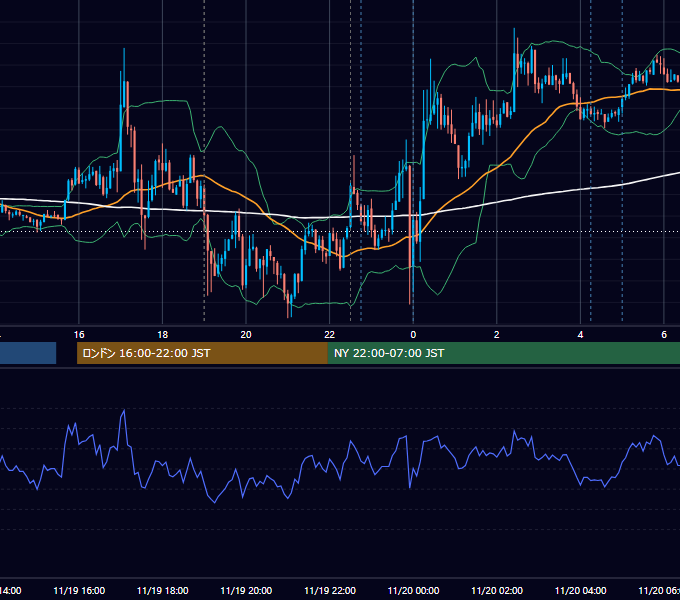This screenshot has height=600, width=680.
Task: Click hour label 16 on the price chart axis
Action: click(79, 335)
